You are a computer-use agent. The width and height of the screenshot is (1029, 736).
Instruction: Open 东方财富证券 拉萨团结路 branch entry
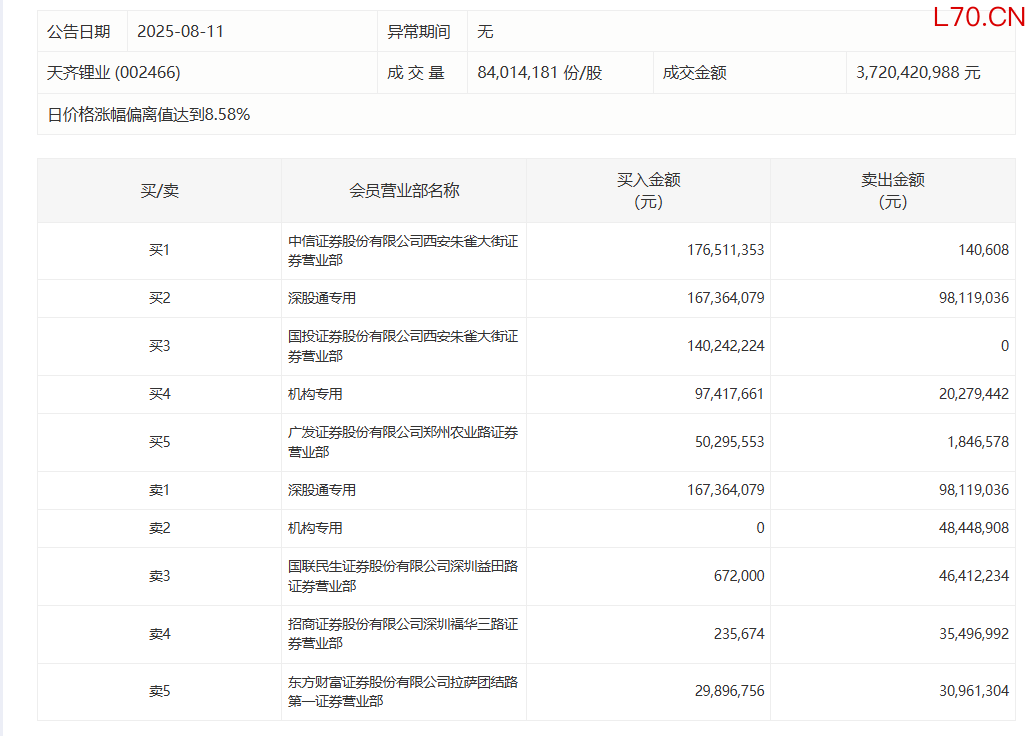(x=402, y=691)
